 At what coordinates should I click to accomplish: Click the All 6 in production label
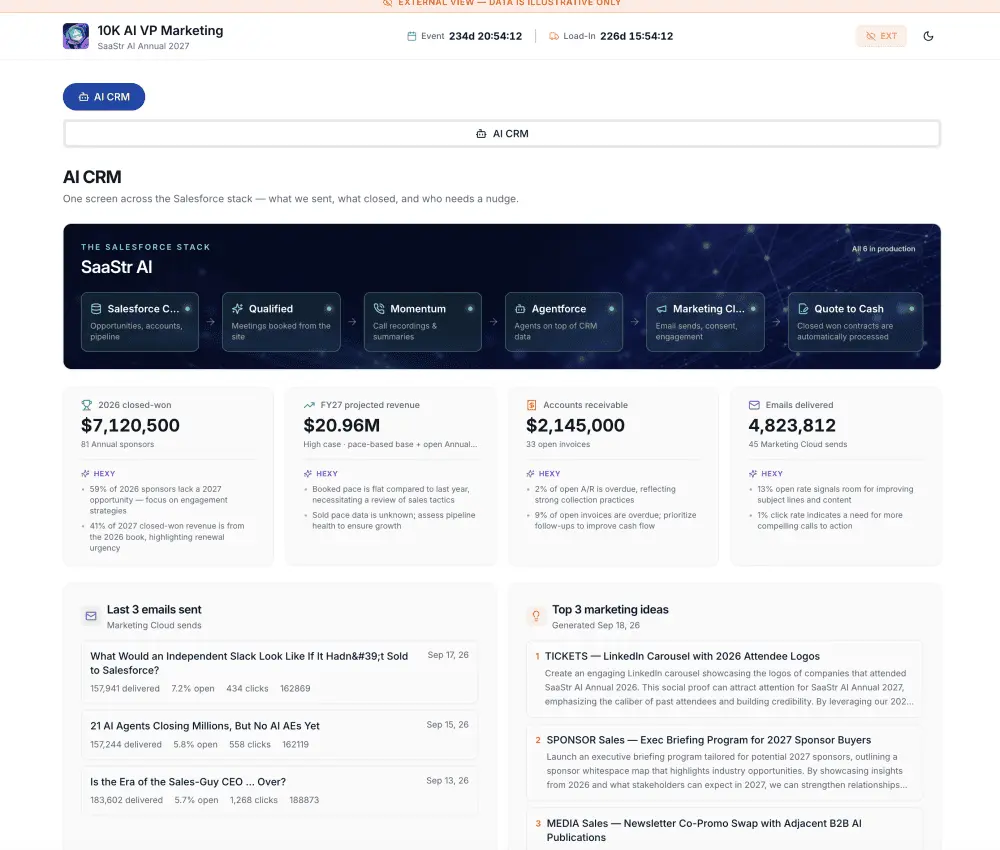(x=883, y=249)
